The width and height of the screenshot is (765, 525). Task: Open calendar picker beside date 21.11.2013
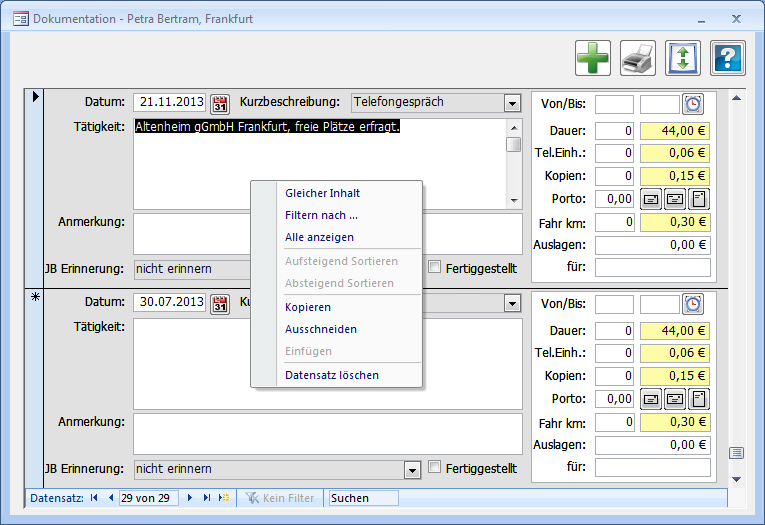tap(220, 103)
